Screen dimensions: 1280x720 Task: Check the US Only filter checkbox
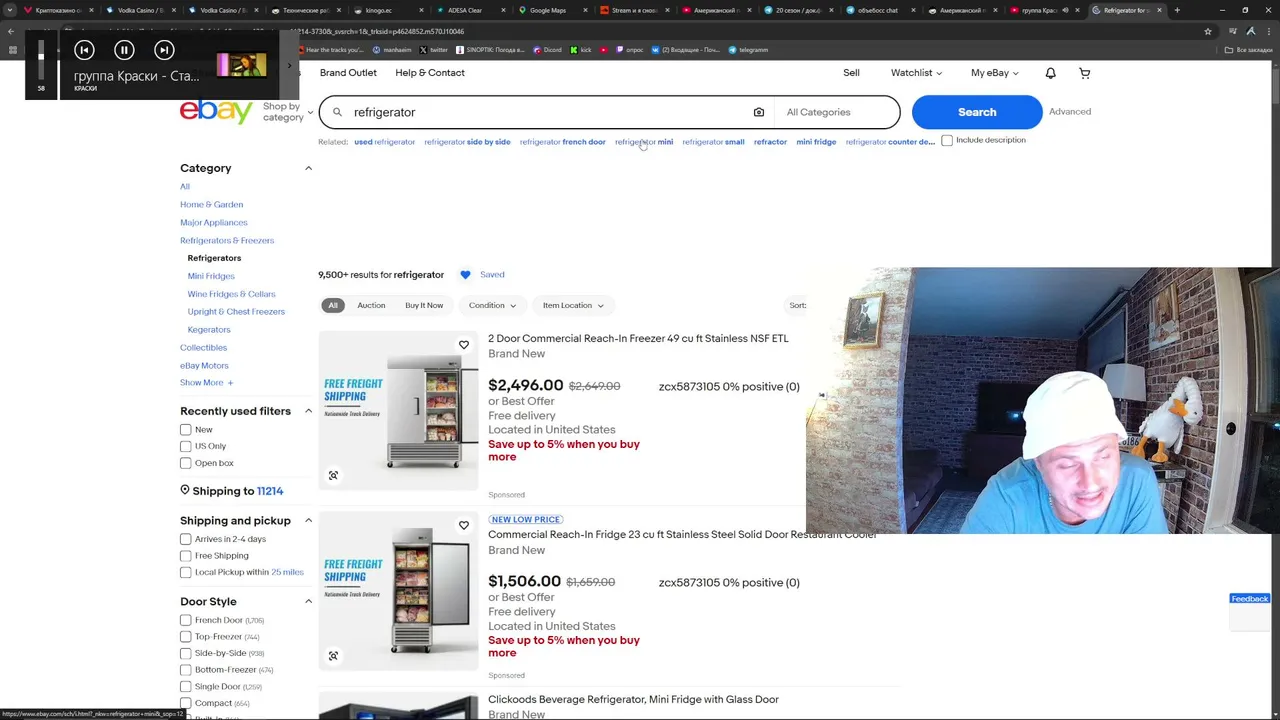click(x=185, y=446)
